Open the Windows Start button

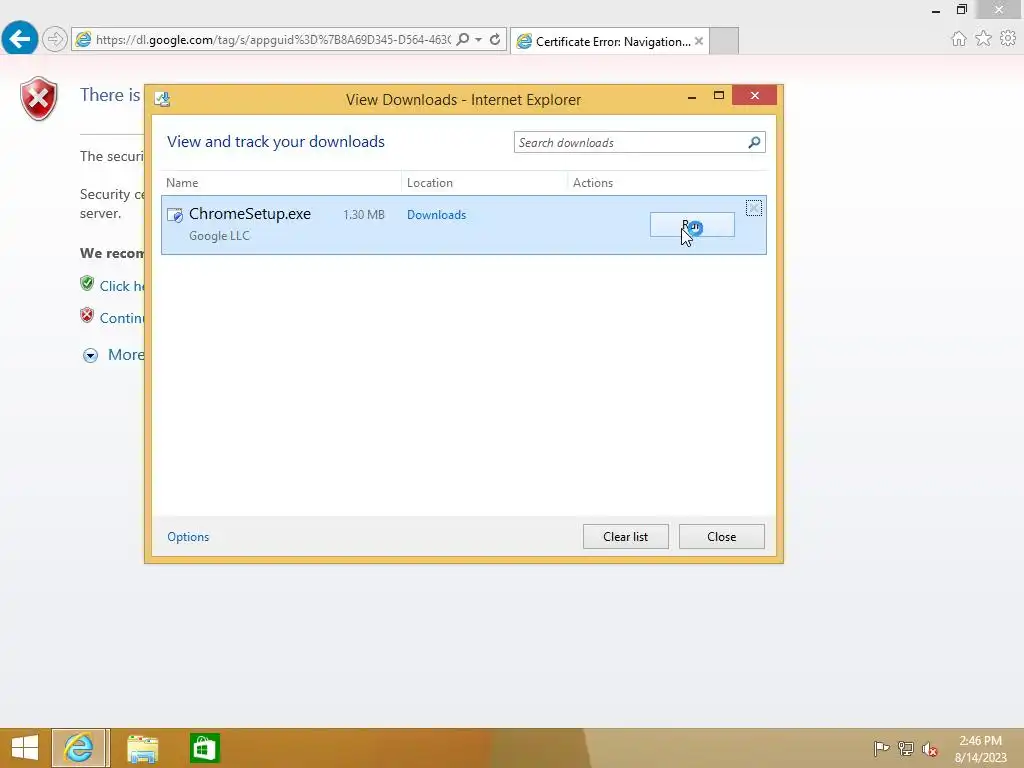tap(25, 748)
